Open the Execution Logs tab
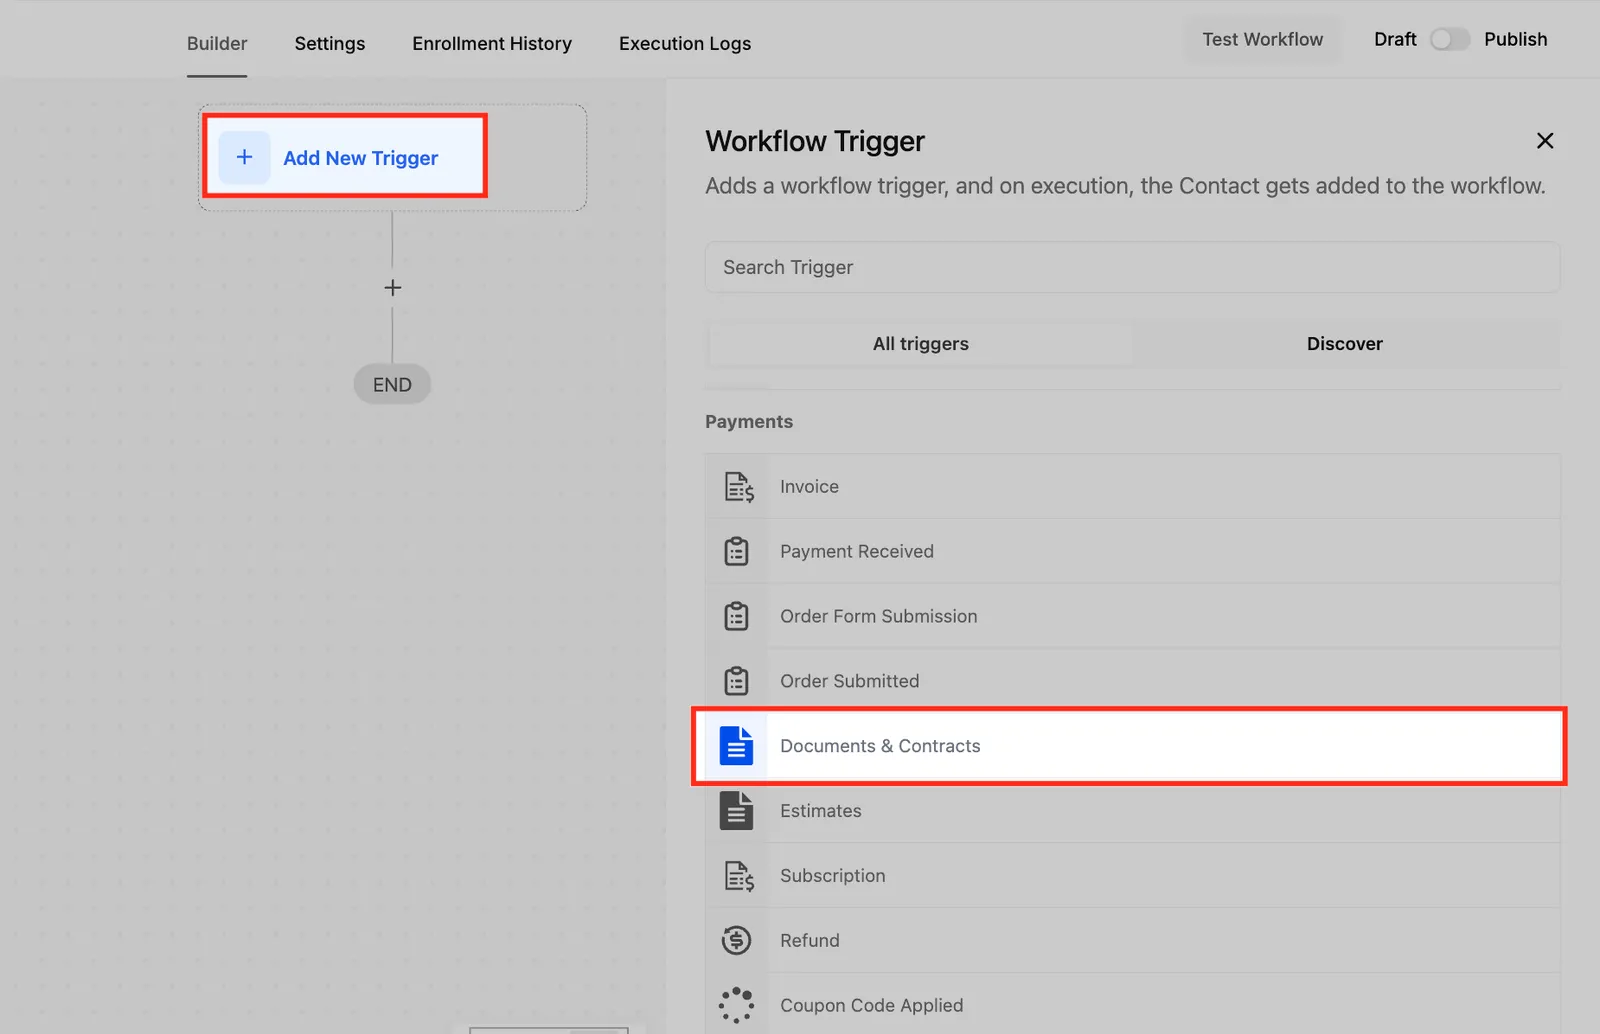The height and width of the screenshot is (1034, 1600). click(685, 43)
